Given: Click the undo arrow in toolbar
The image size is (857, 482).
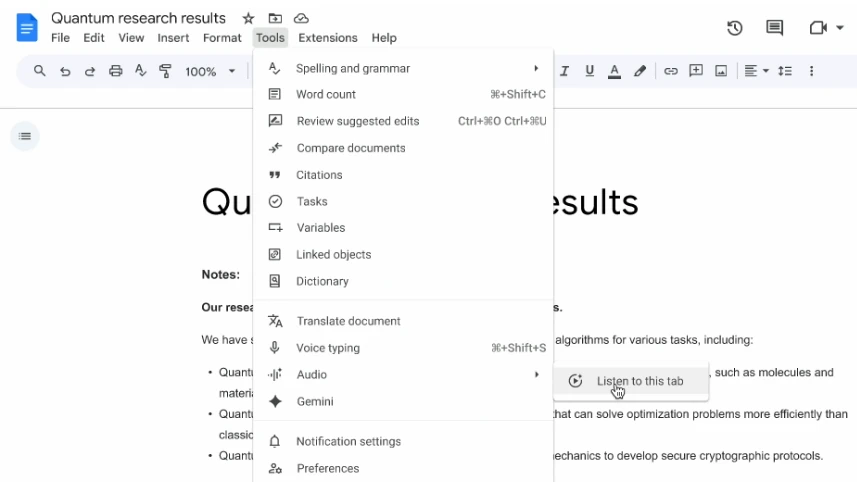Looking at the screenshot, I should coord(65,71).
